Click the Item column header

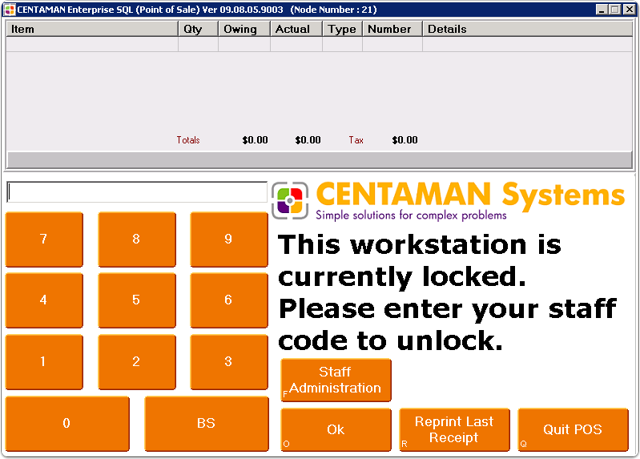tap(92, 29)
